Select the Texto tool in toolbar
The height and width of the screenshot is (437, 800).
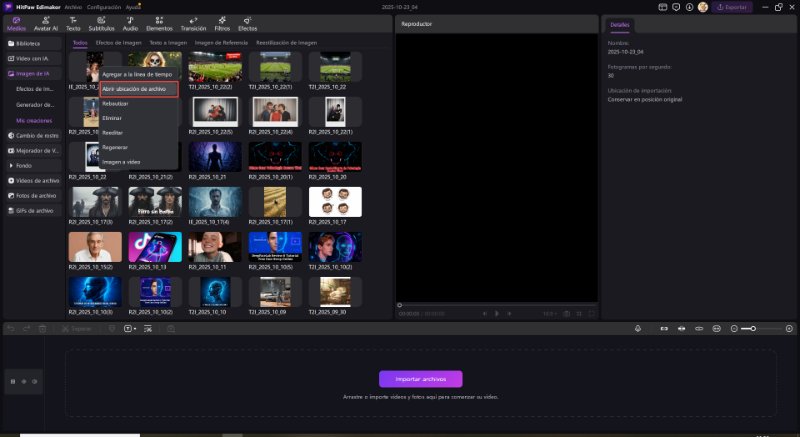click(x=73, y=23)
